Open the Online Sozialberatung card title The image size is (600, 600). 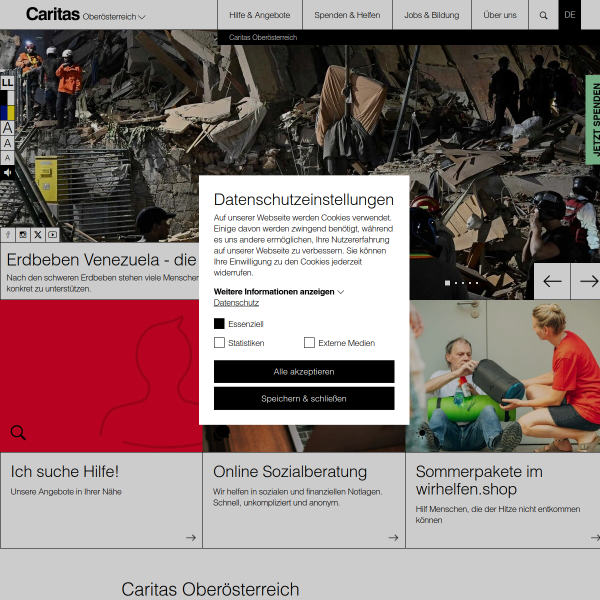290,472
